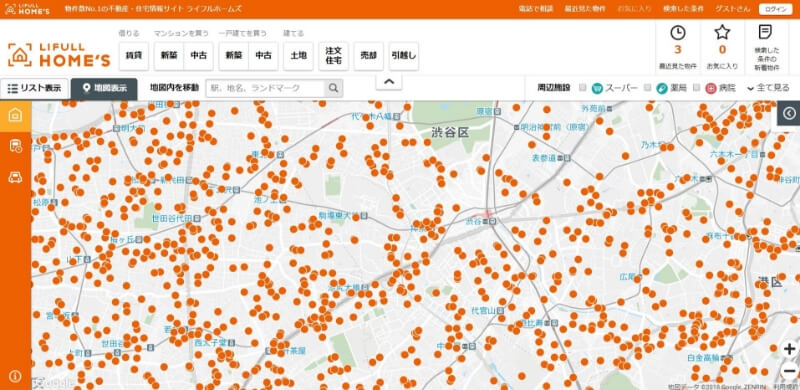This screenshot has height=390, width=800.
Task: Click 最近見た物件 link in top bar
Action: pyautogui.click(x=585, y=9)
